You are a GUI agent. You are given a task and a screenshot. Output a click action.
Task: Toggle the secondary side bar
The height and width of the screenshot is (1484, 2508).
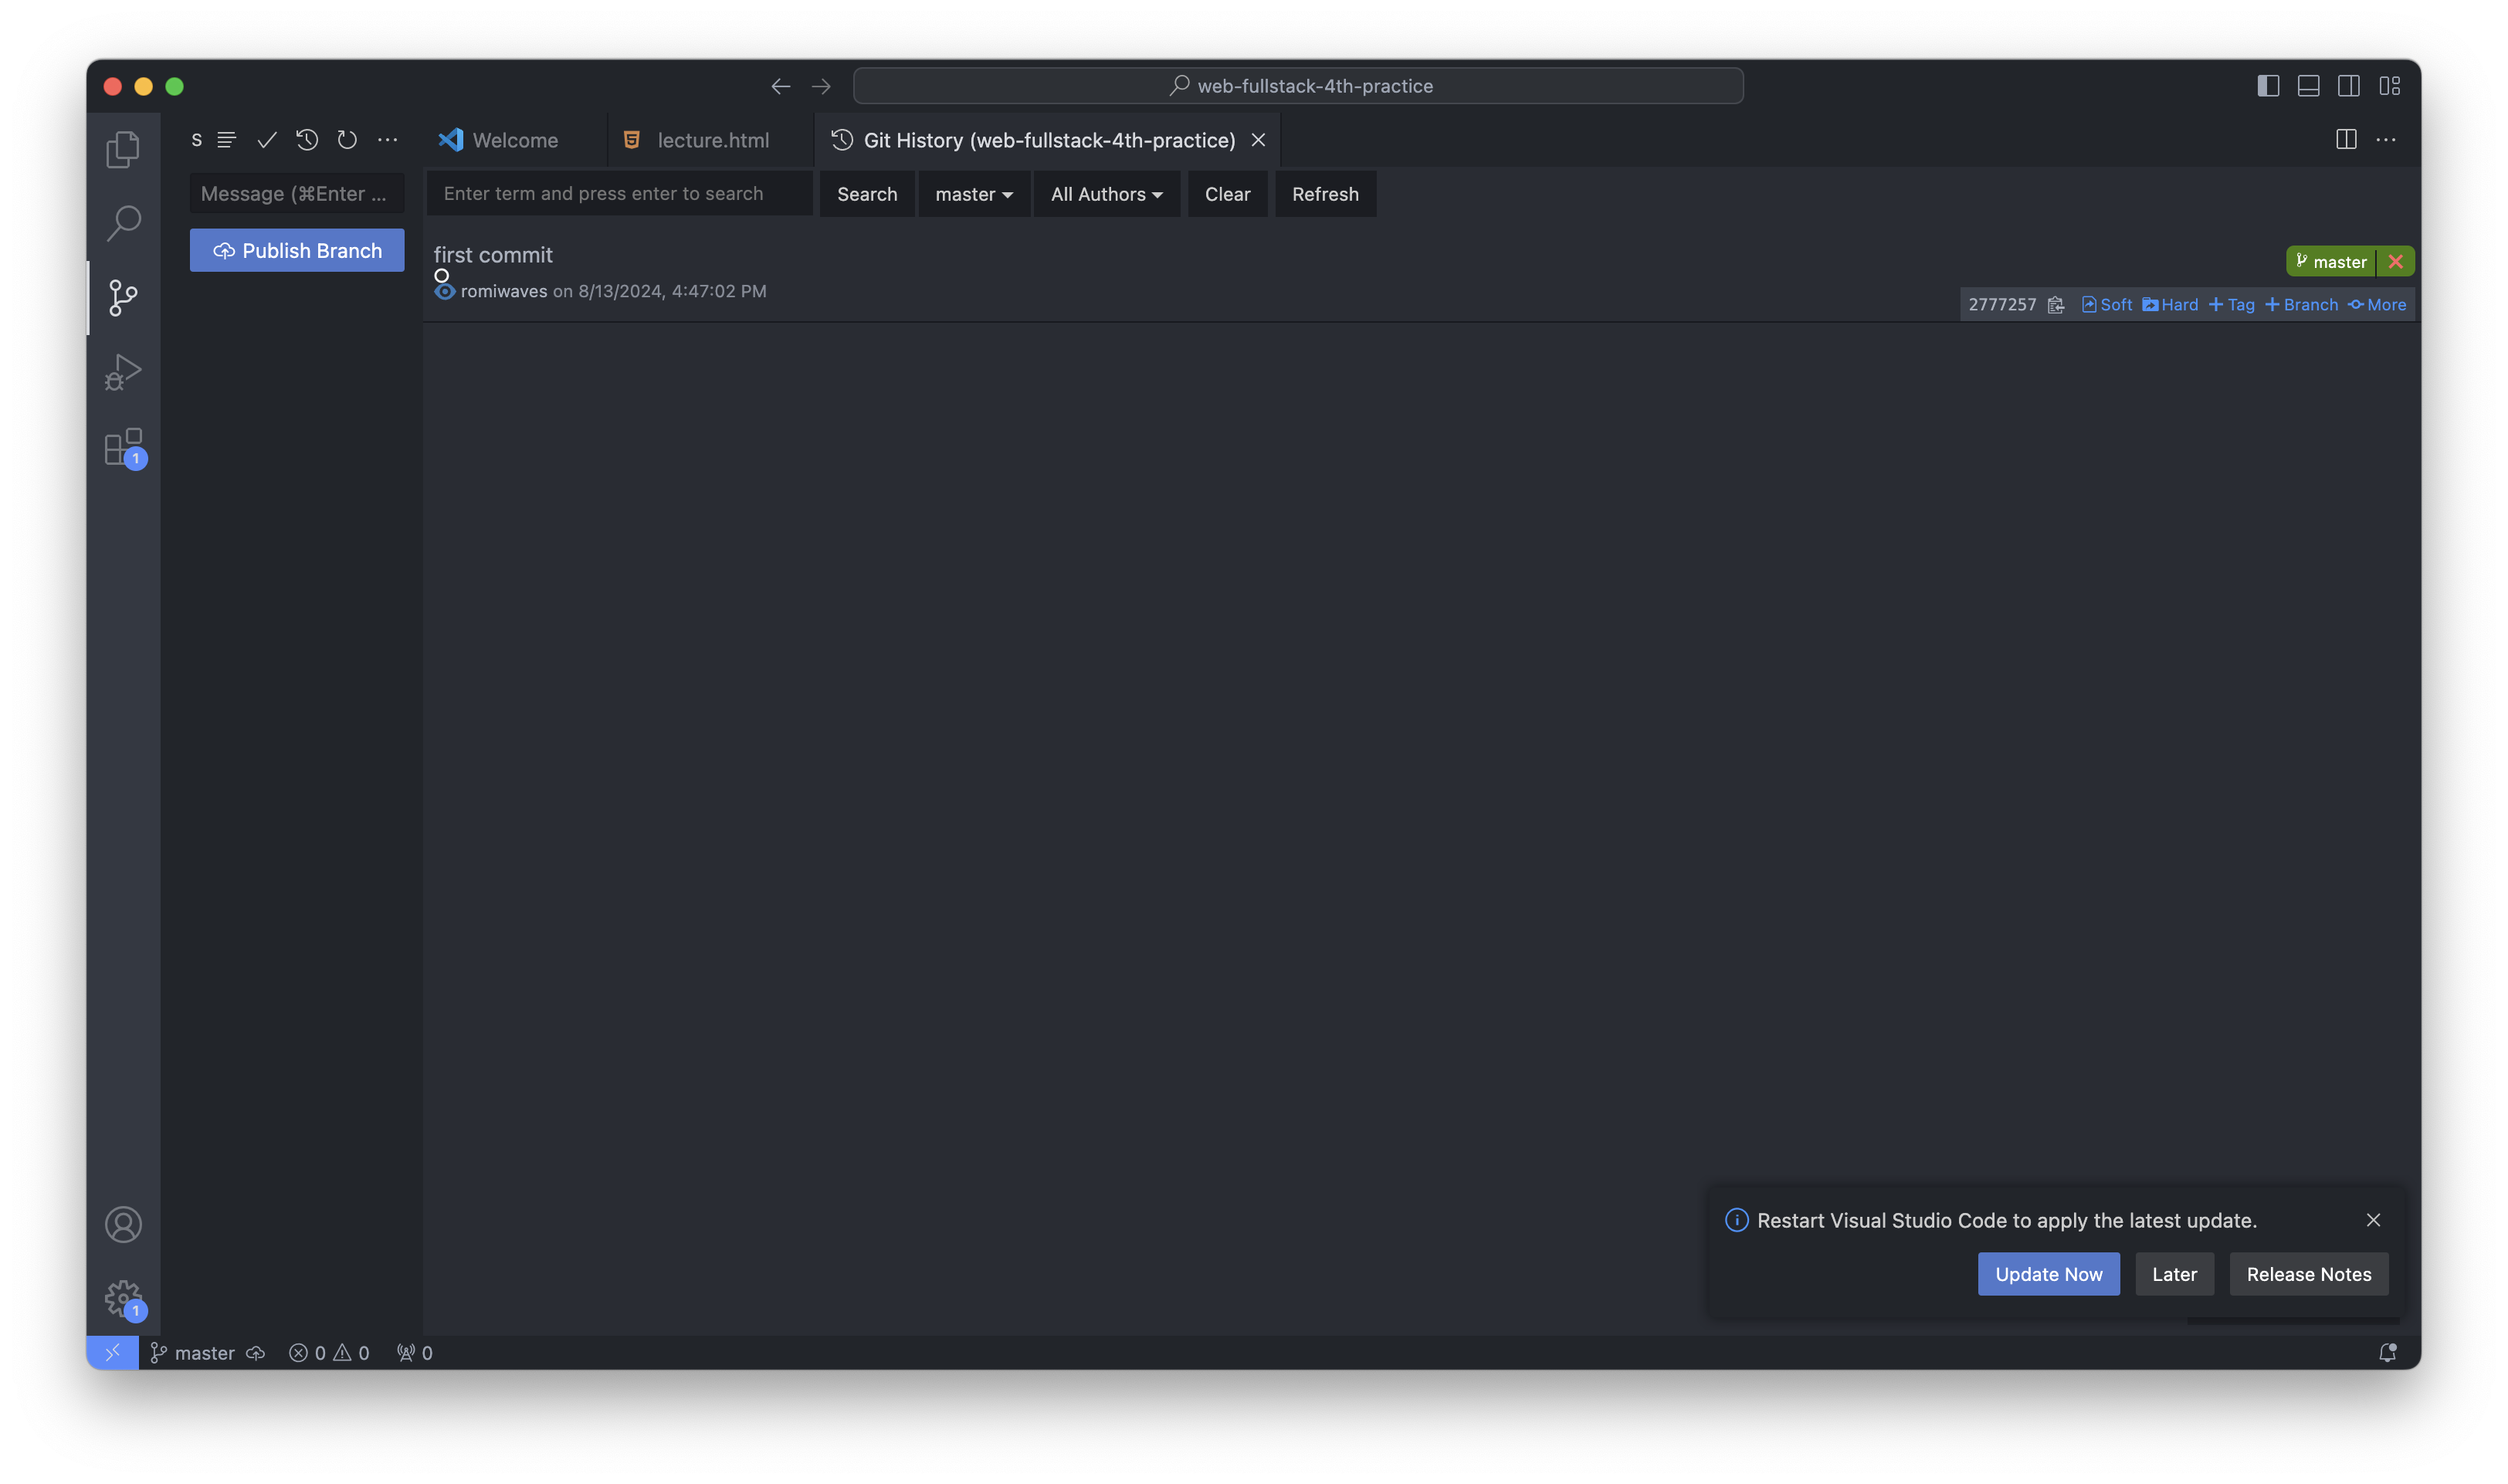point(2348,86)
